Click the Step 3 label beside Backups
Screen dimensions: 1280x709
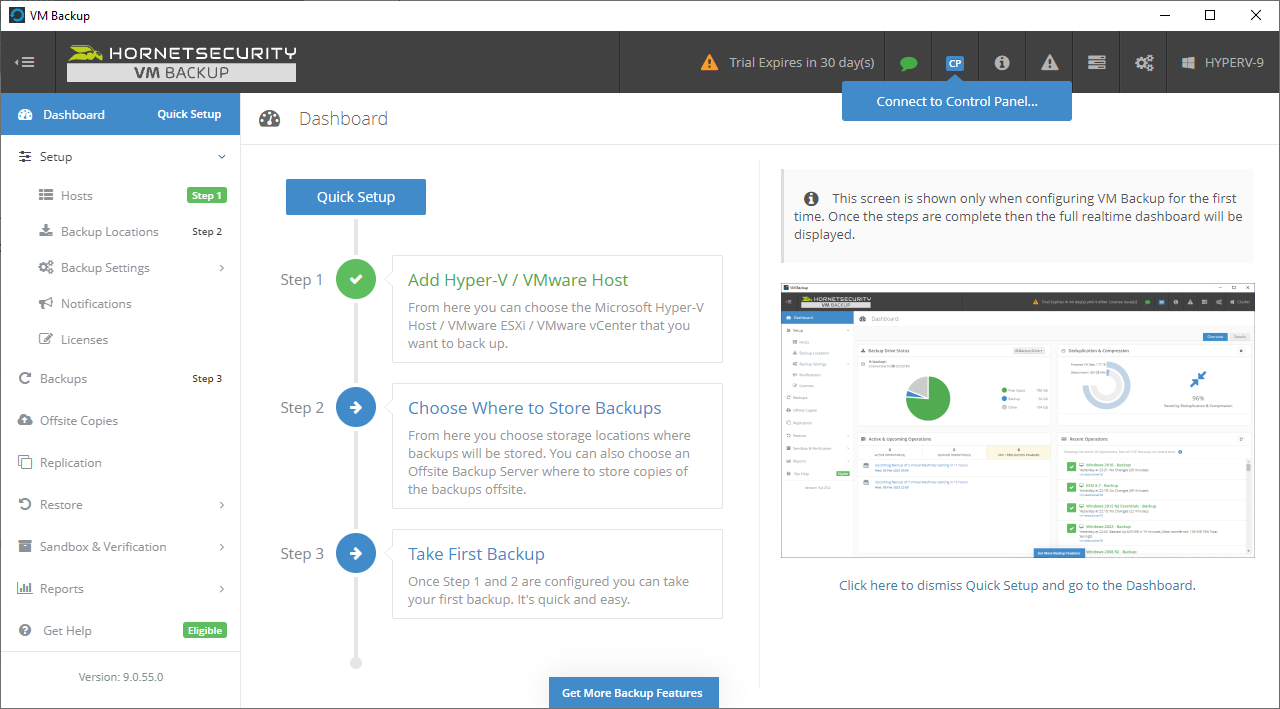207,379
